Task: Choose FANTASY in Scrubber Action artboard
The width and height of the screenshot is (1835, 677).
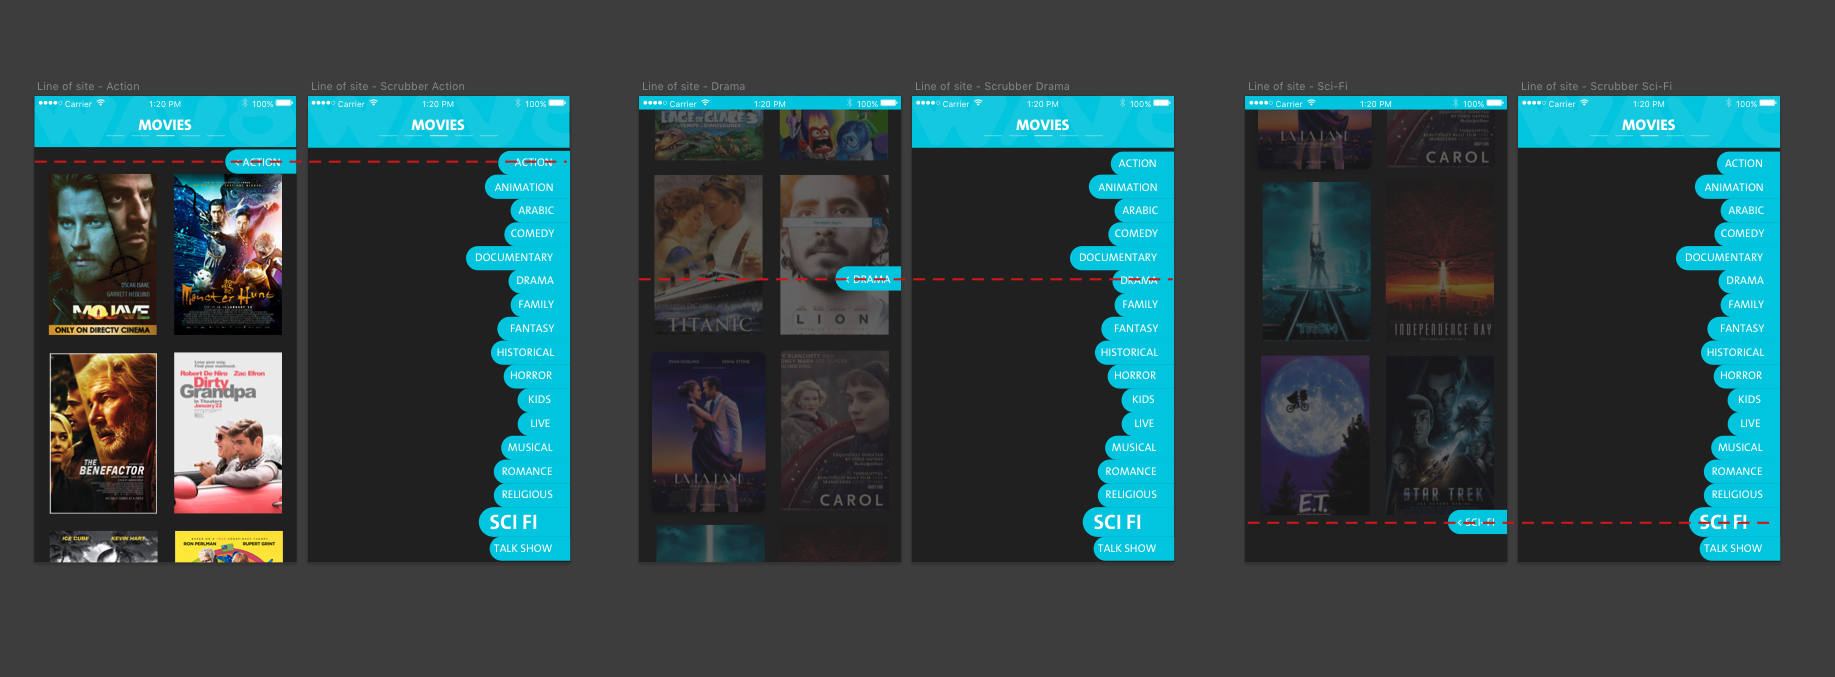Action: click(x=534, y=328)
